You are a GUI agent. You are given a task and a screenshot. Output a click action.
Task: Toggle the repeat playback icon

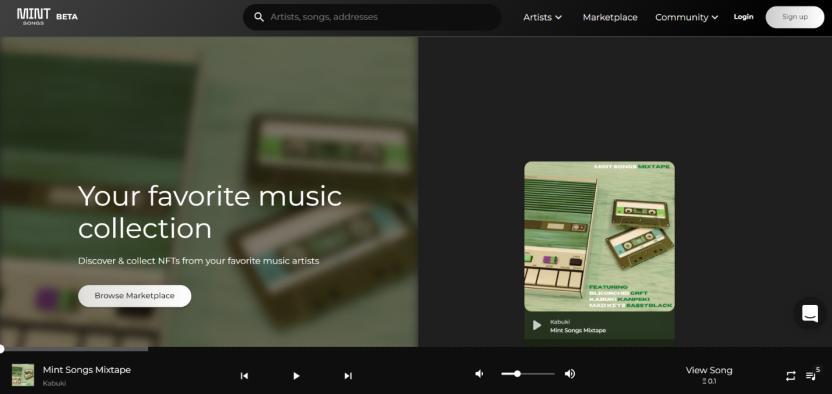[791, 376]
